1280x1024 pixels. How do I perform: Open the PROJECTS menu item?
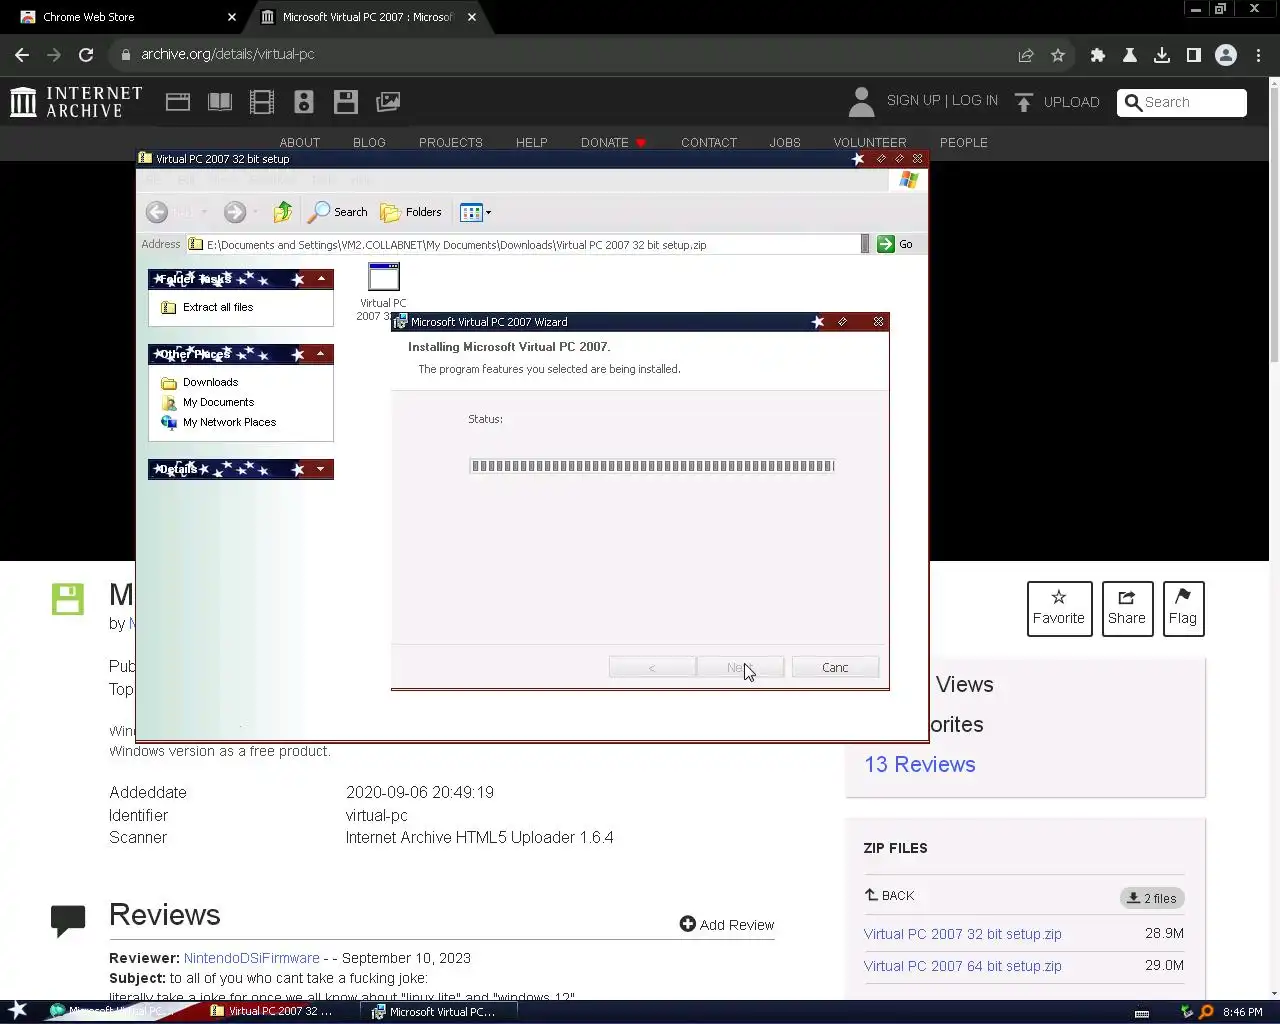[451, 142]
